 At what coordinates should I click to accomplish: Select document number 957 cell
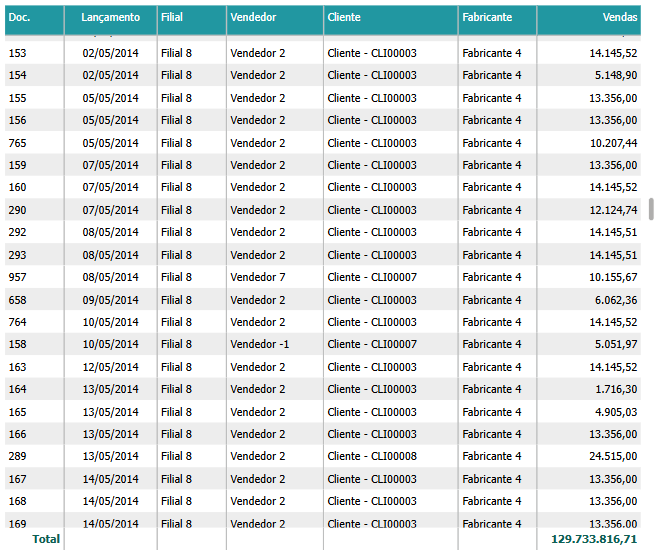[x=18, y=277]
